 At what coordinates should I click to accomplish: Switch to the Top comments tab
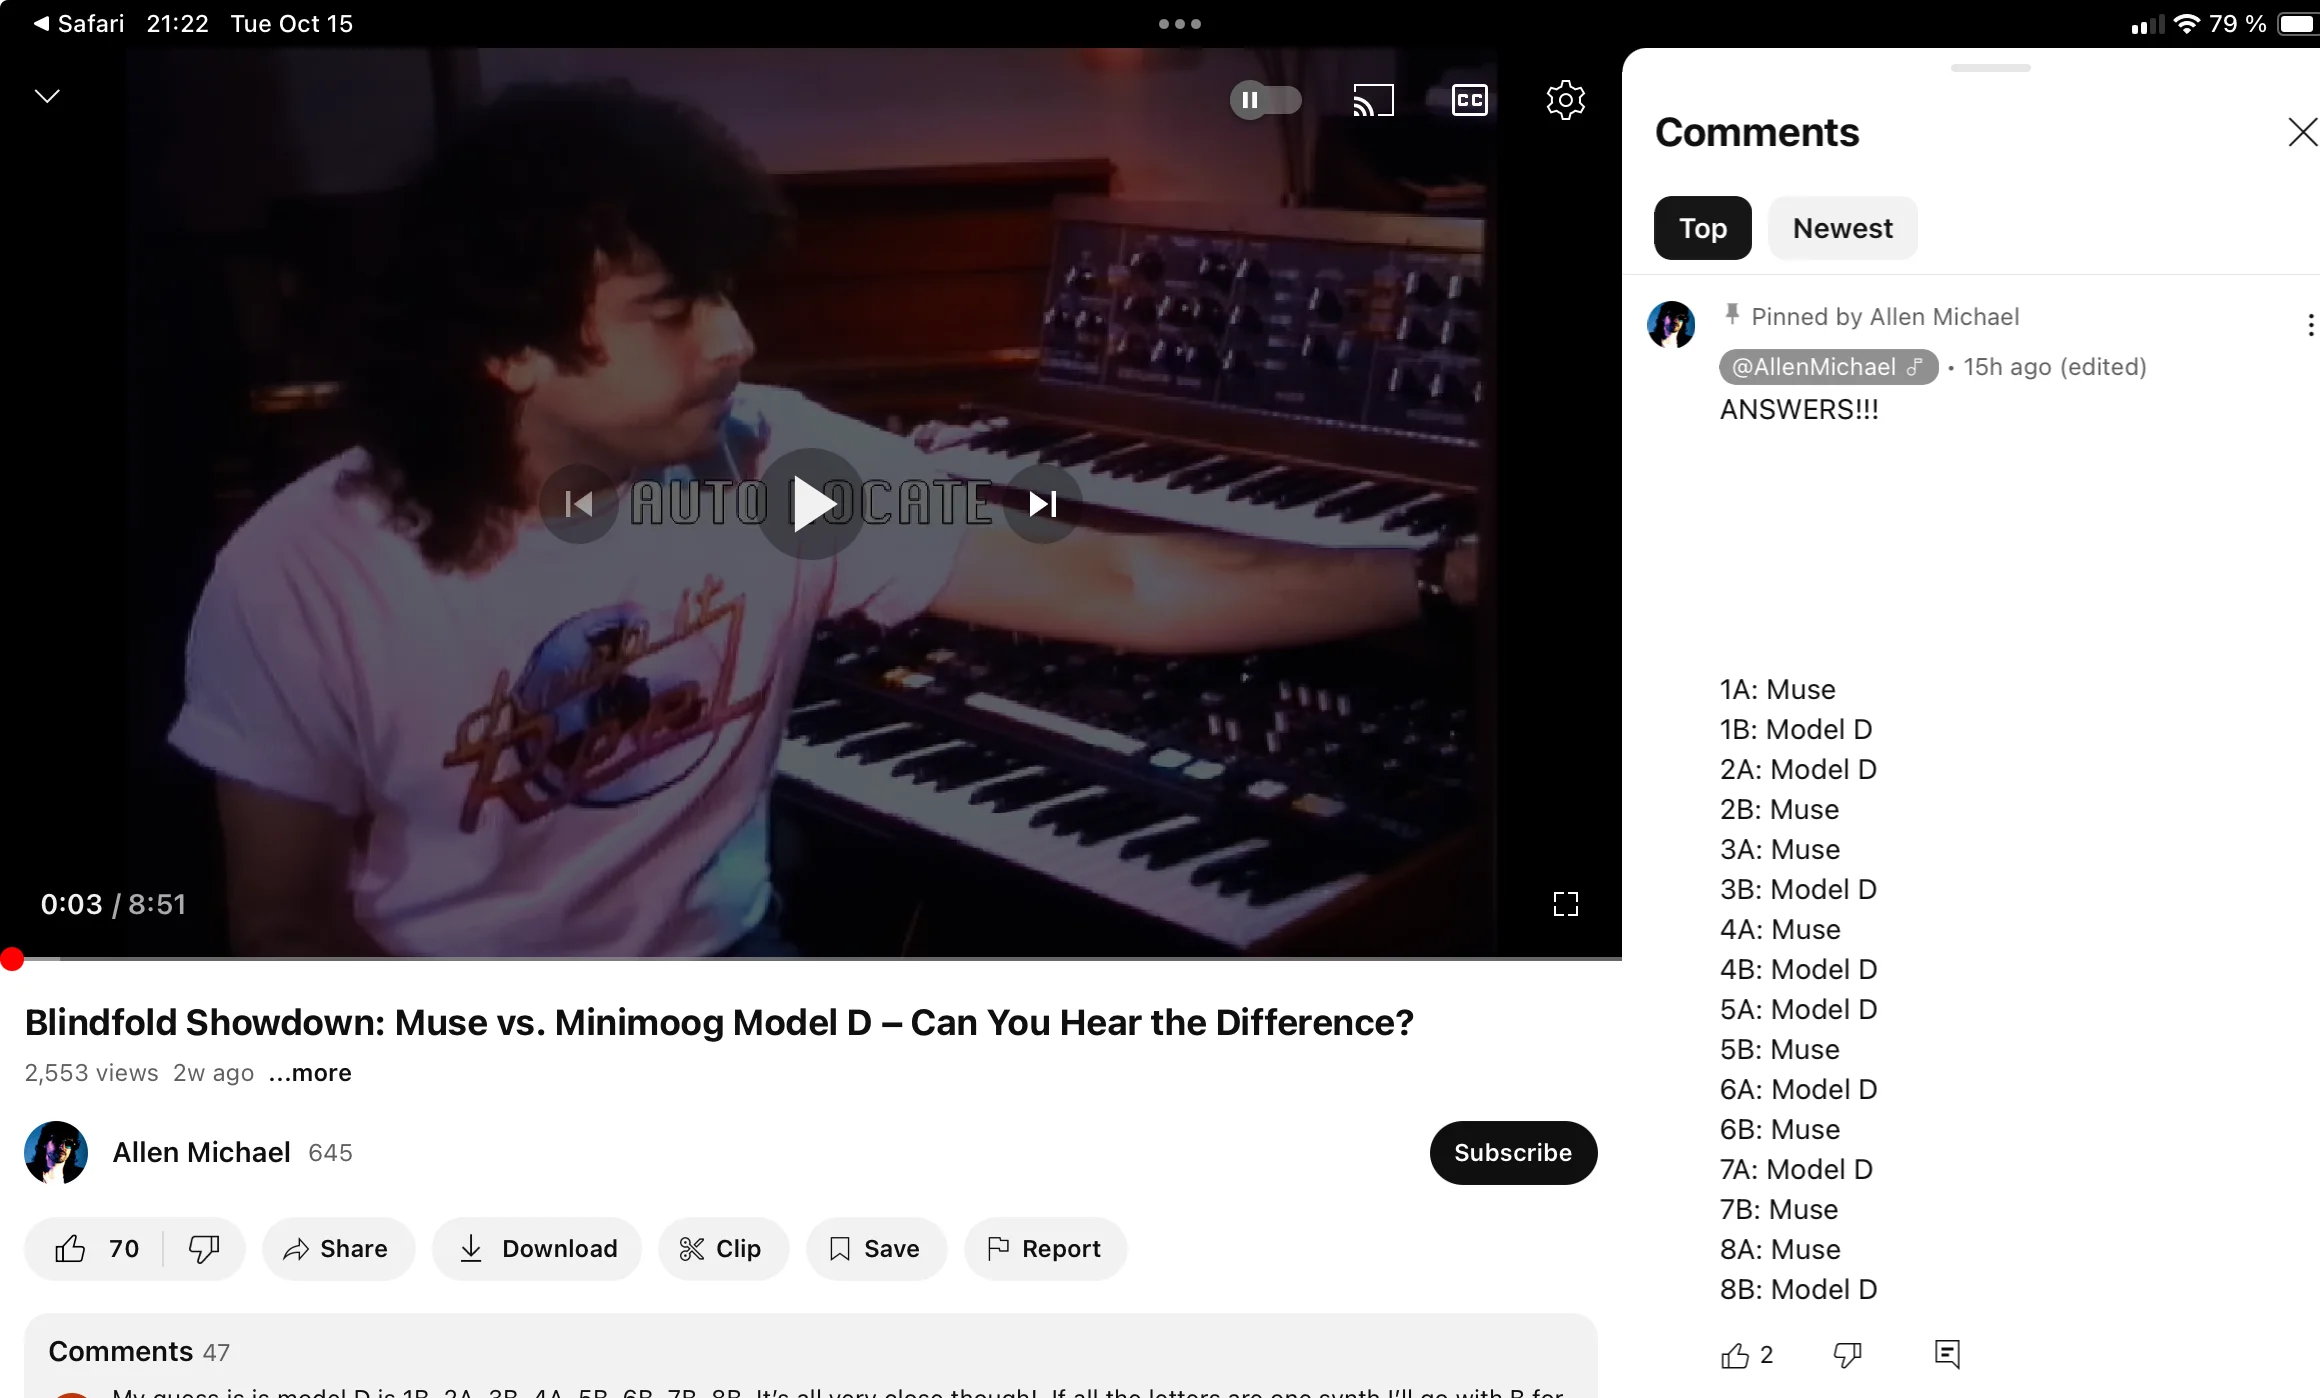click(1702, 228)
